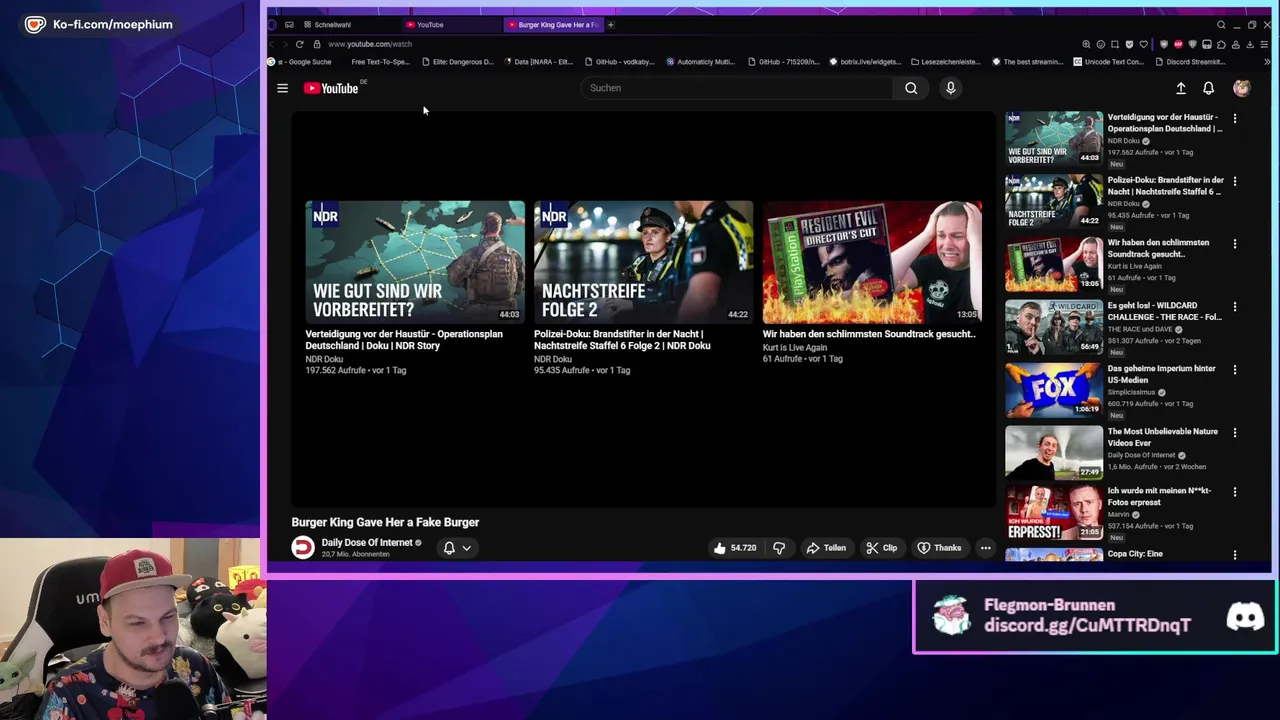Select the Burger King Gave Her tab
1280x720 pixels.
tap(553, 24)
